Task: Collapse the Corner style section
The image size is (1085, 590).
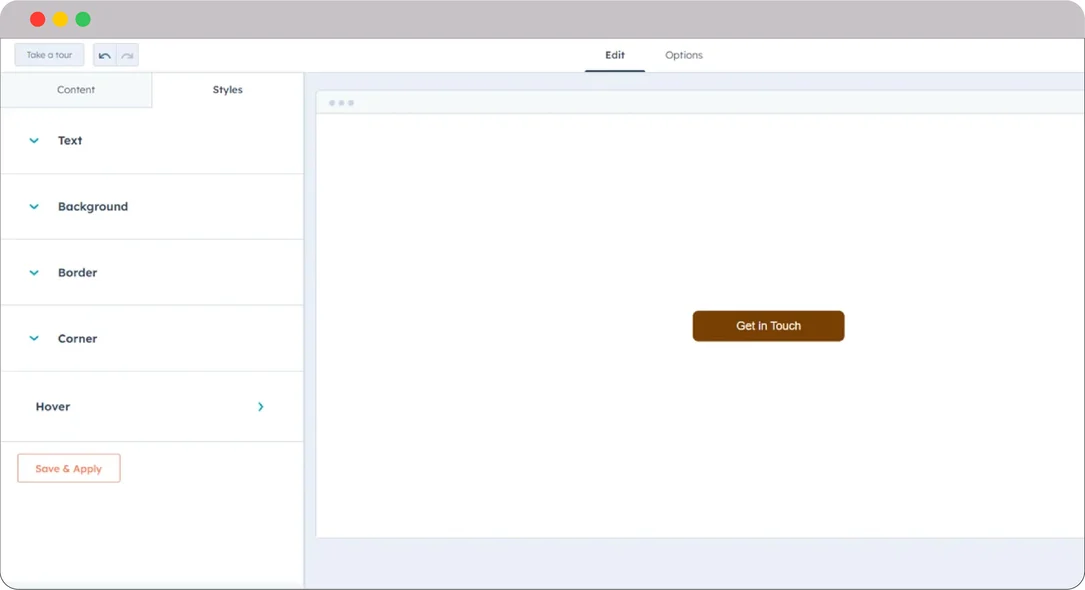Action: [33, 338]
